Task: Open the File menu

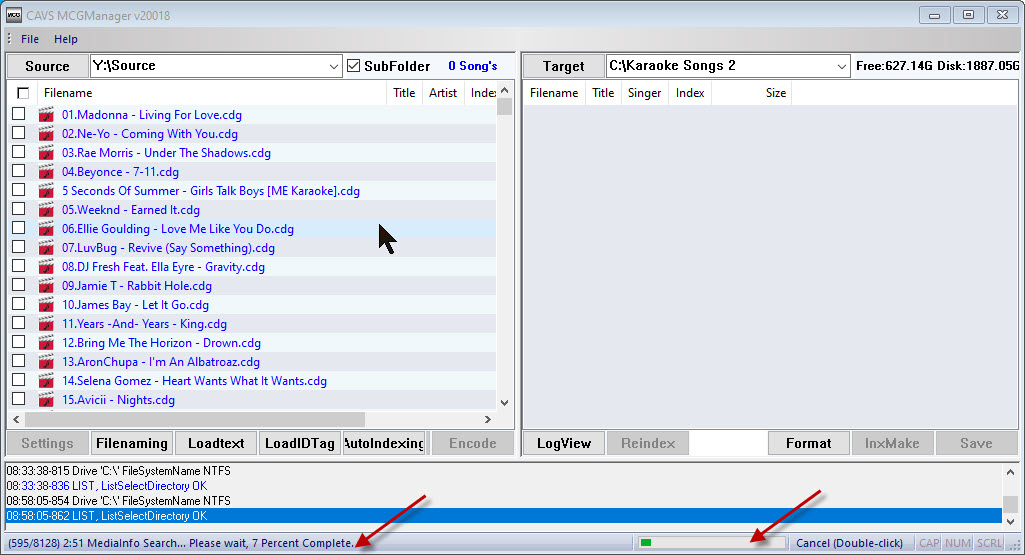Action: [29, 39]
